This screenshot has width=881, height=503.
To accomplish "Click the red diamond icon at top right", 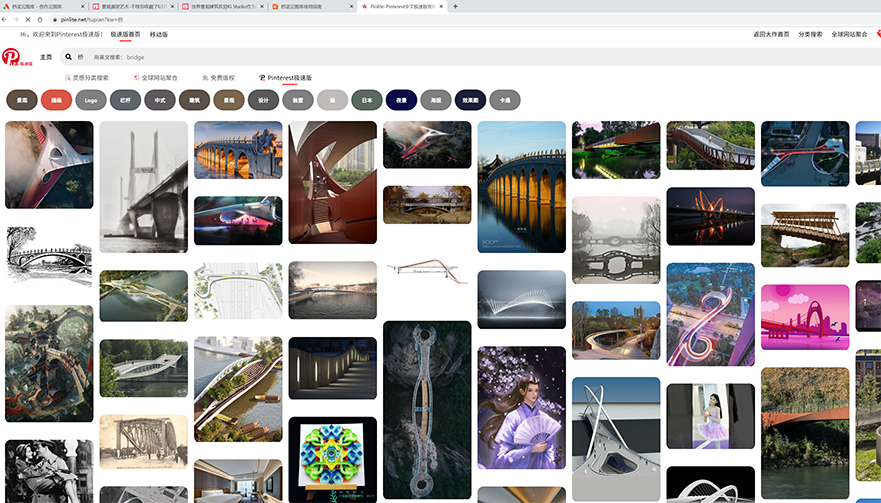I will [x=878, y=34].
